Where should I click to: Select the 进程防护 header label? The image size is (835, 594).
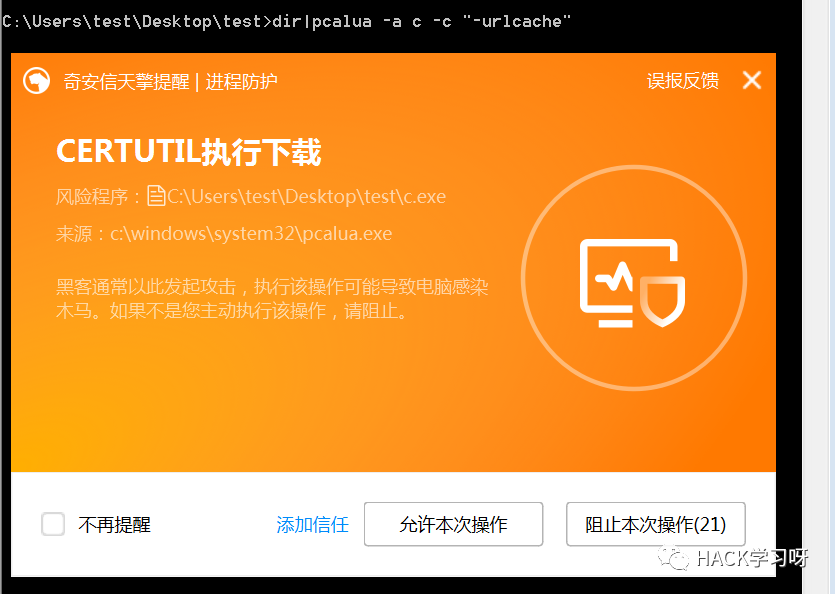click(x=240, y=81)
